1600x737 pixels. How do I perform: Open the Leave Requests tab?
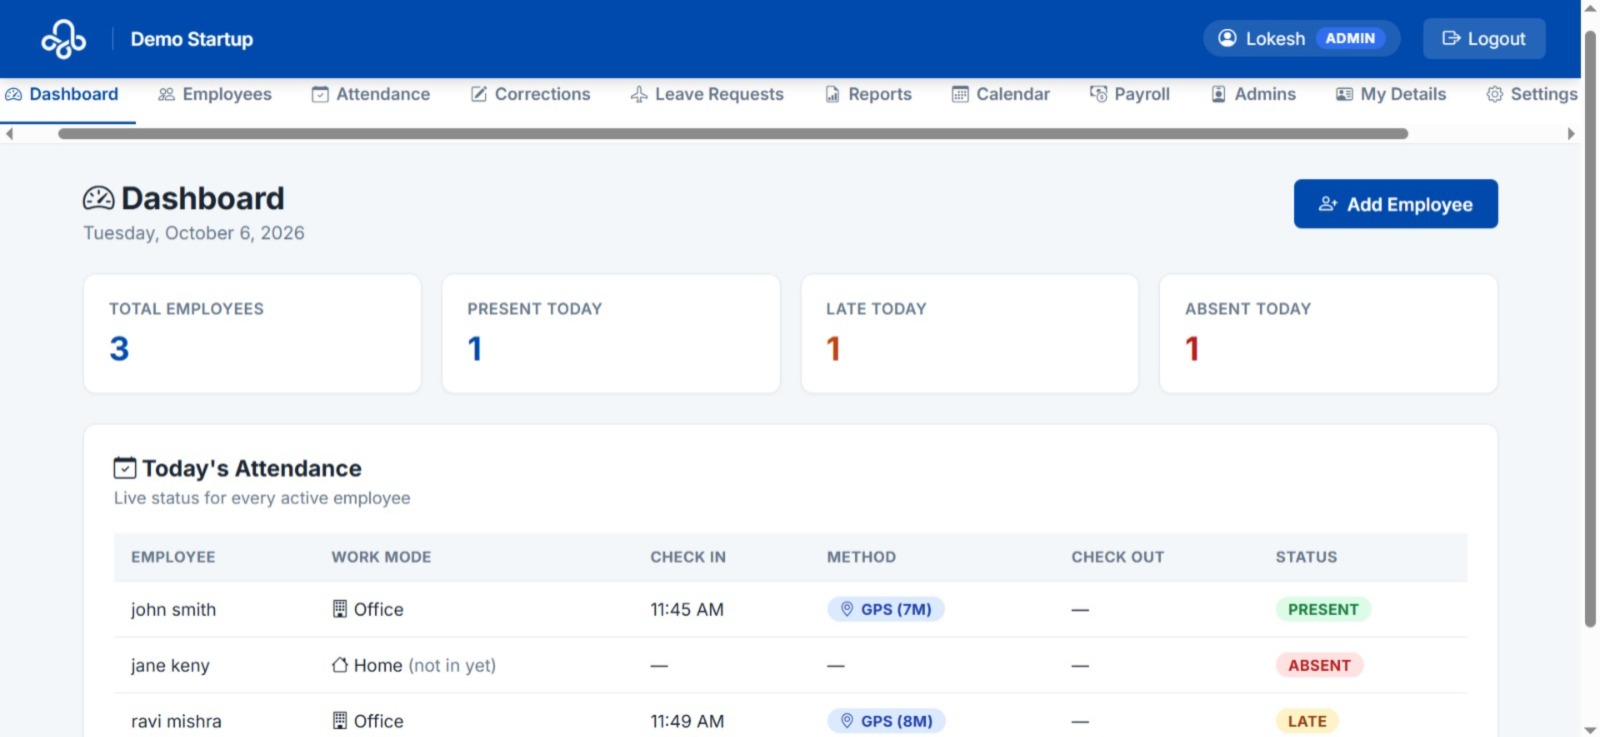pos(707,94)
